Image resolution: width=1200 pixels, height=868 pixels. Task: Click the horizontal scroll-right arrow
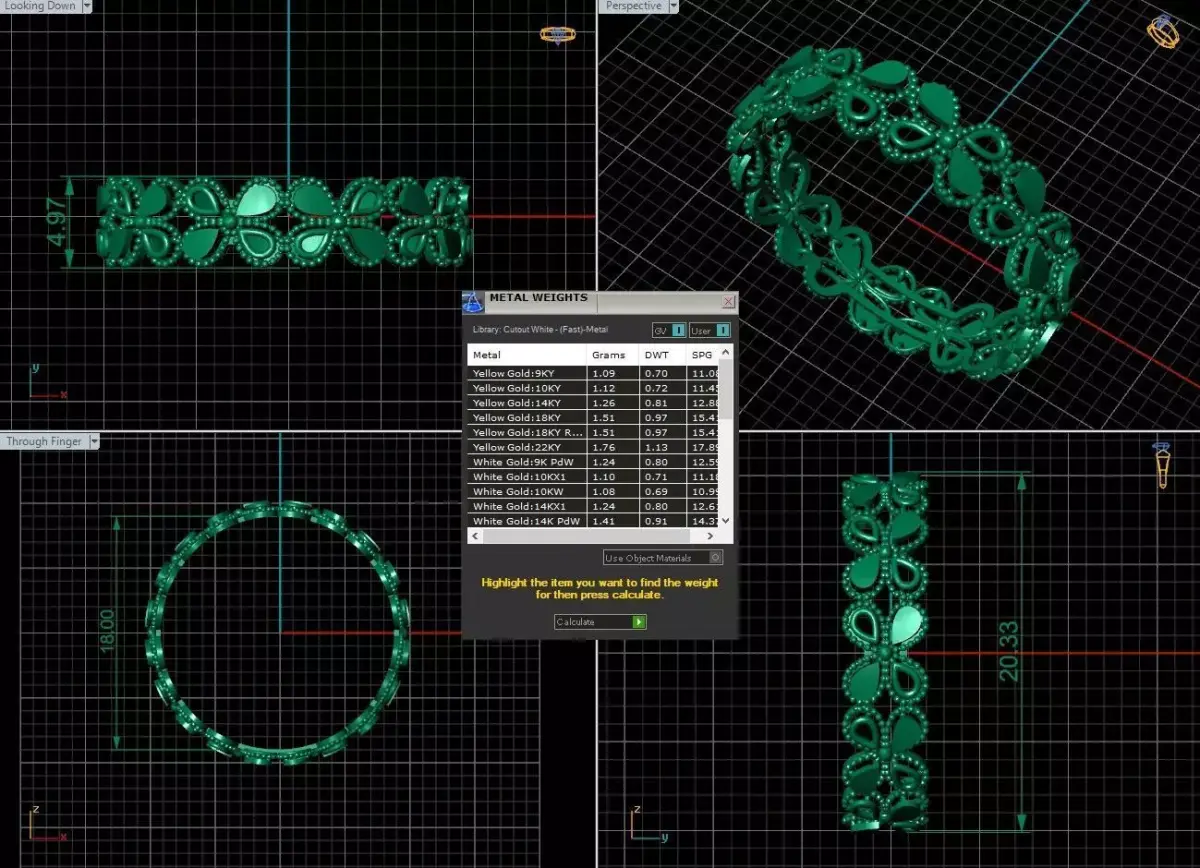point(711,536)
